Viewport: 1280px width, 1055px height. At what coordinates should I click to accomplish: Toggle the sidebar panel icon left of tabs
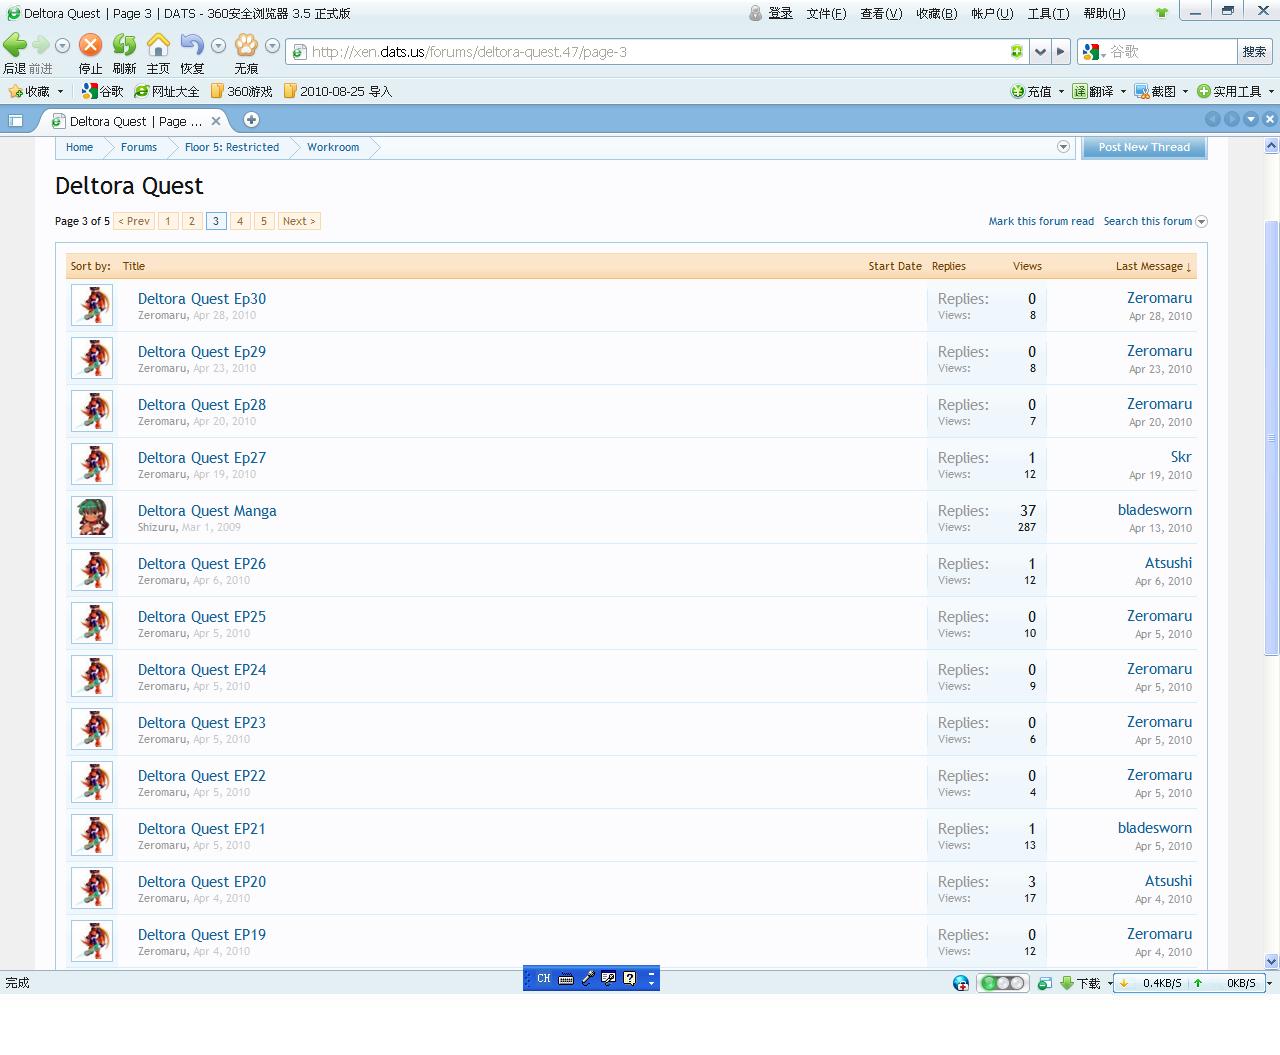click(x=16, y=120)
